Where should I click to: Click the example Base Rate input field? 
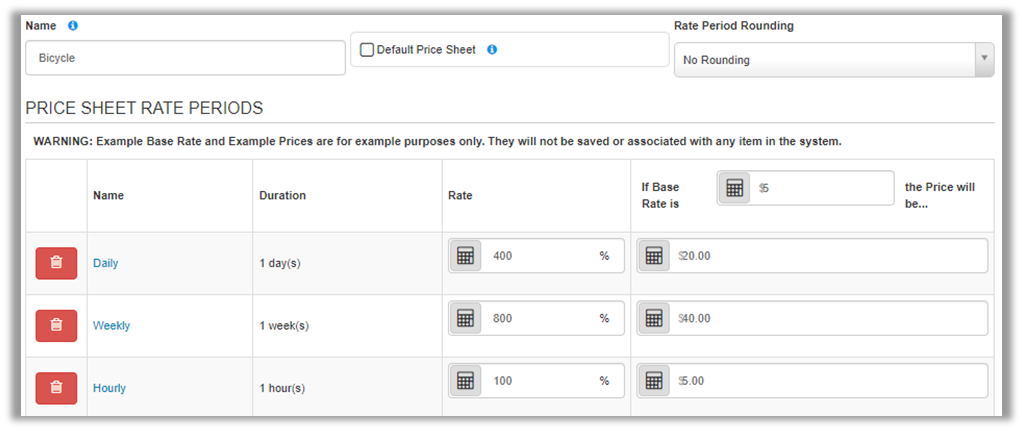(x=822, y=188)
